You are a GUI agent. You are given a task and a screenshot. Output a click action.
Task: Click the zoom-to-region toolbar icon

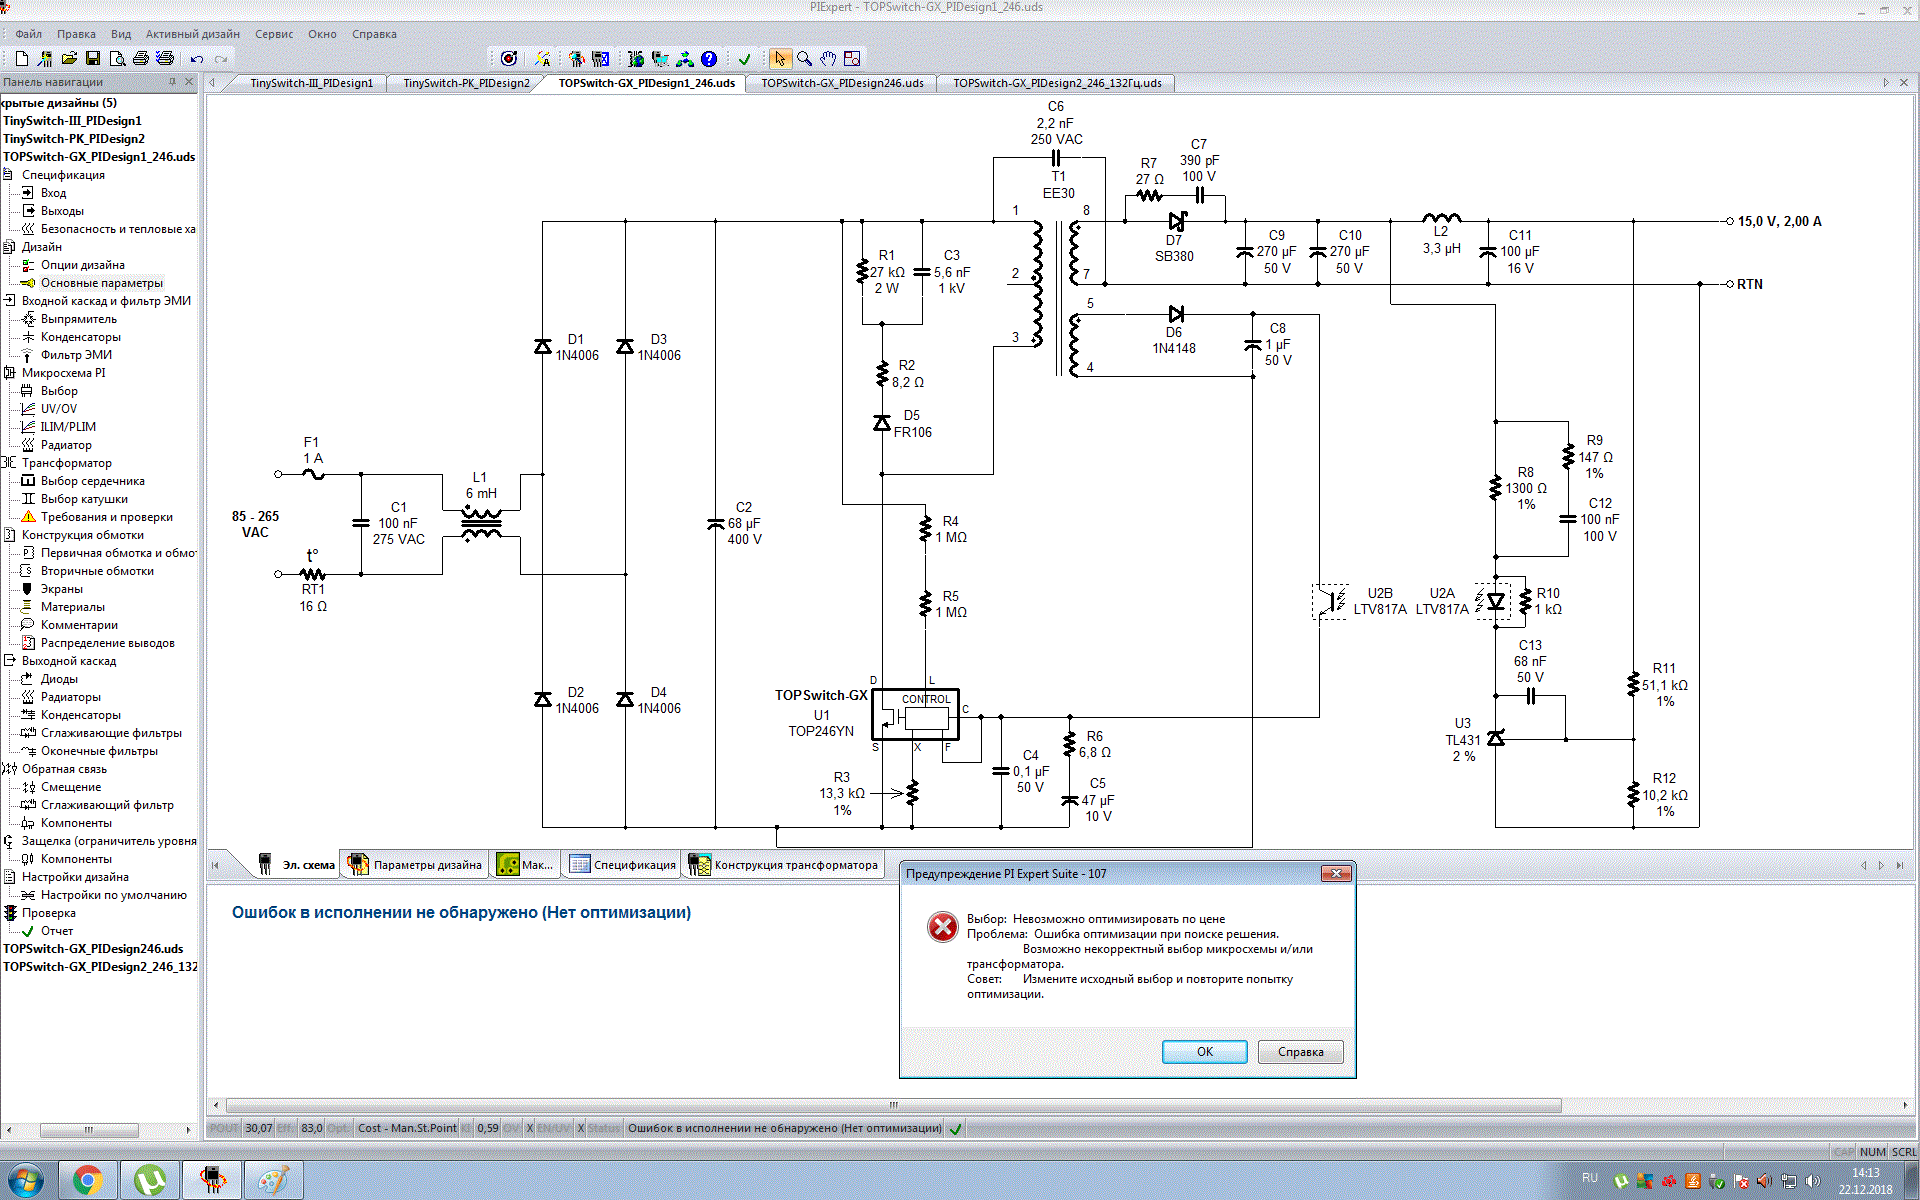[x=852, y=59]
